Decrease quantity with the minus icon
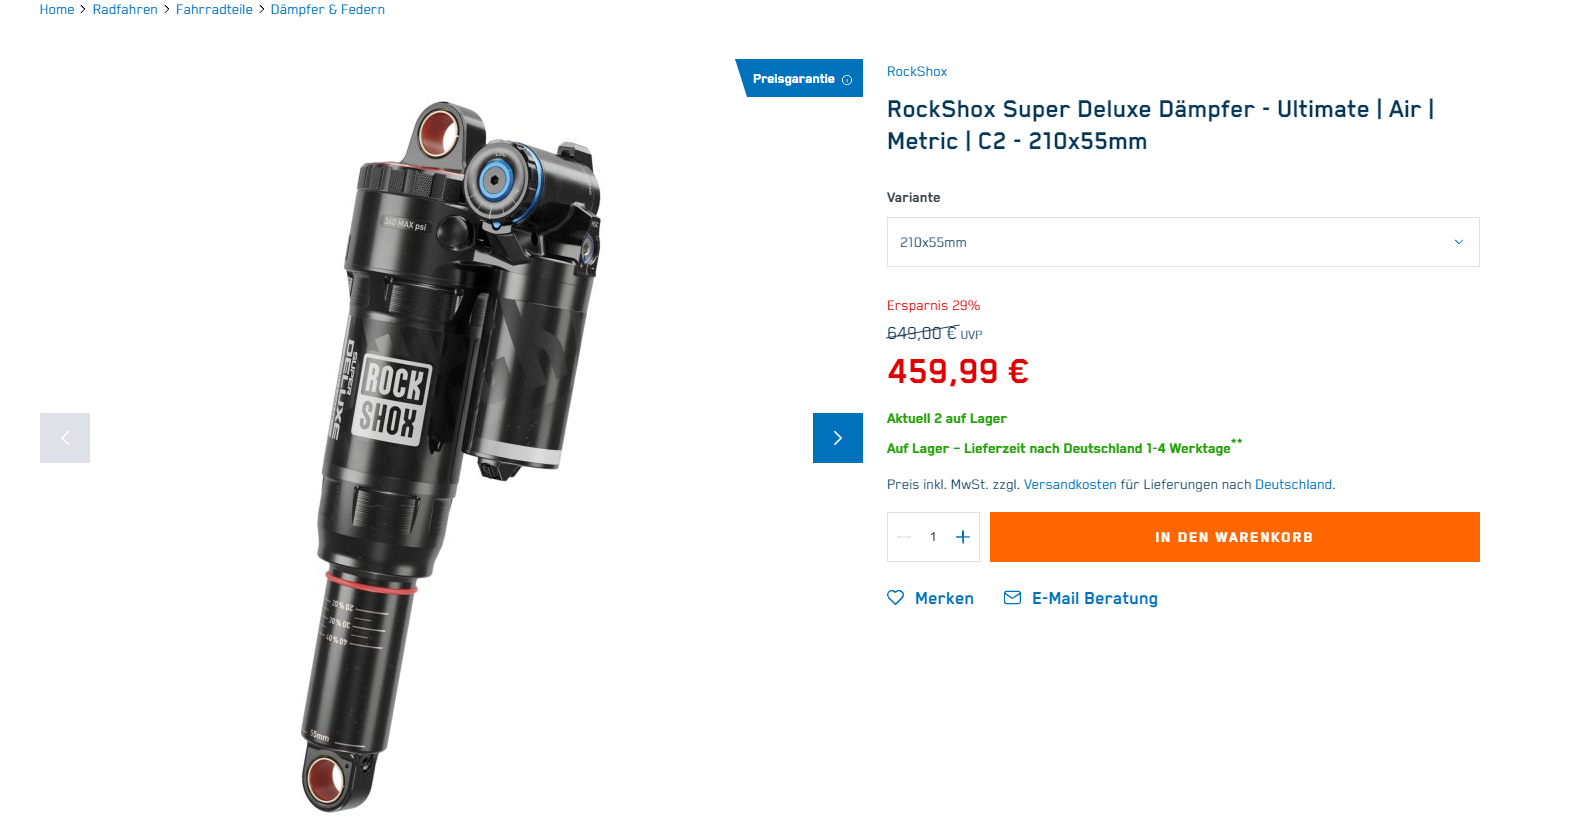The width and height of the screenshot is (1577, 834). [x=904, y=537]
